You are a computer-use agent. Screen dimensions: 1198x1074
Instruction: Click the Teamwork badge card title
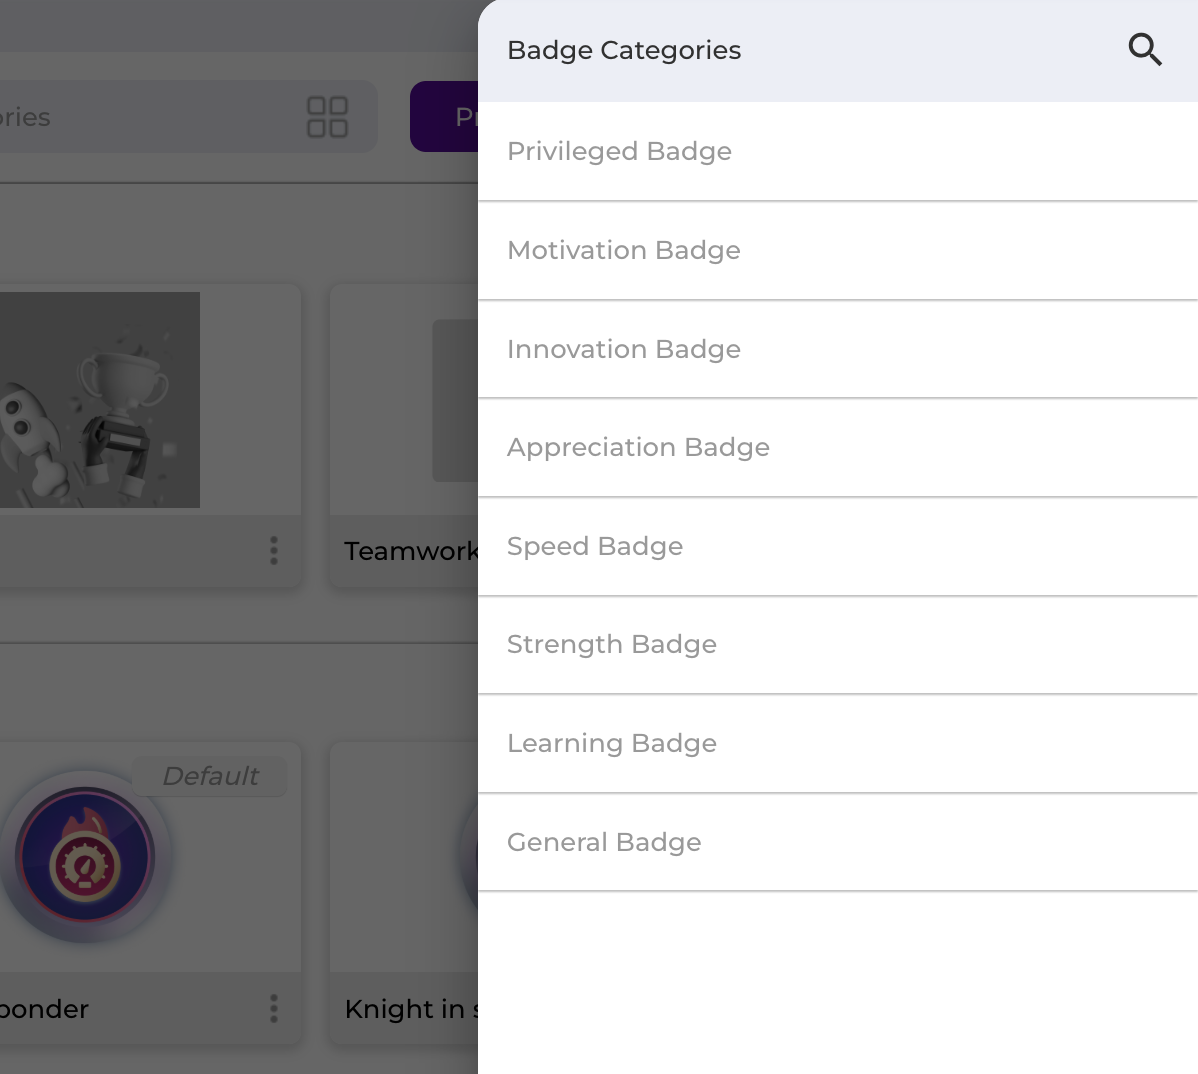[x=410, y=551]
